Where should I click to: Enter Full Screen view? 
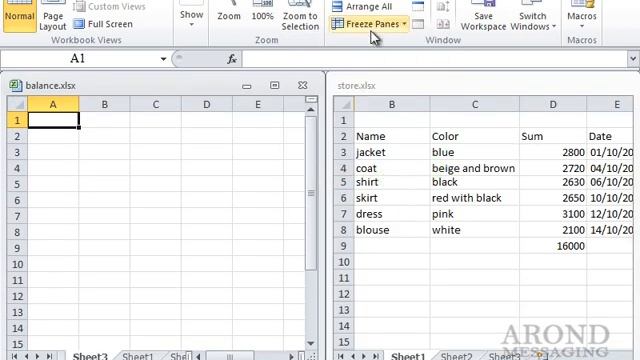[103, 24]
